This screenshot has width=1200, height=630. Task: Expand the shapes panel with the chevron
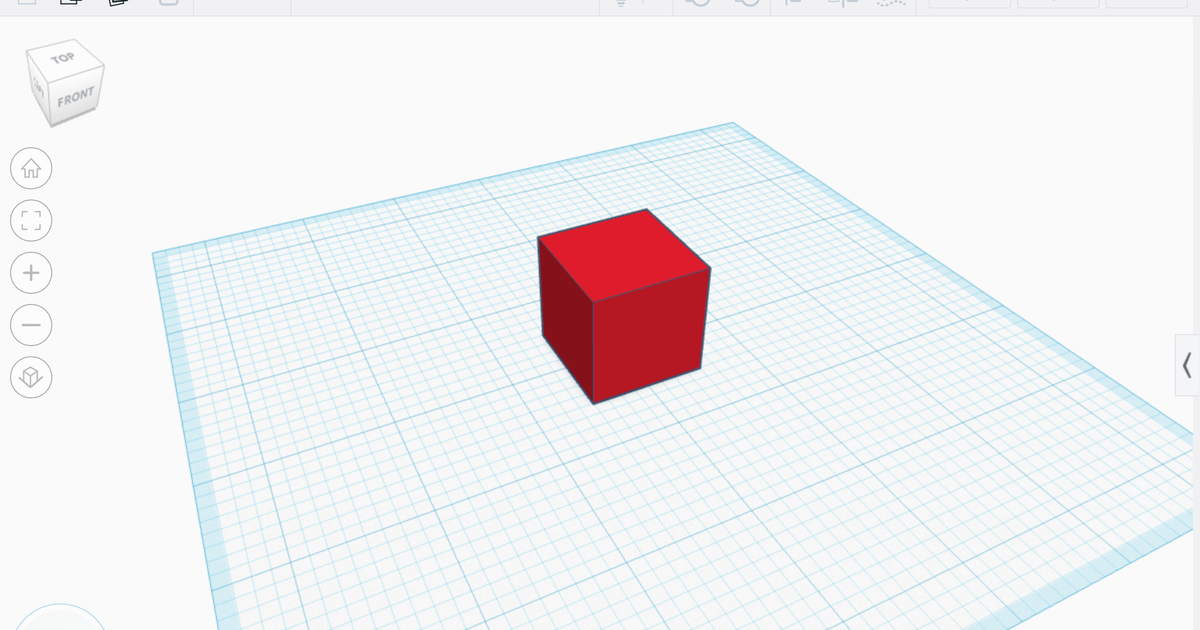point(1188,367)
